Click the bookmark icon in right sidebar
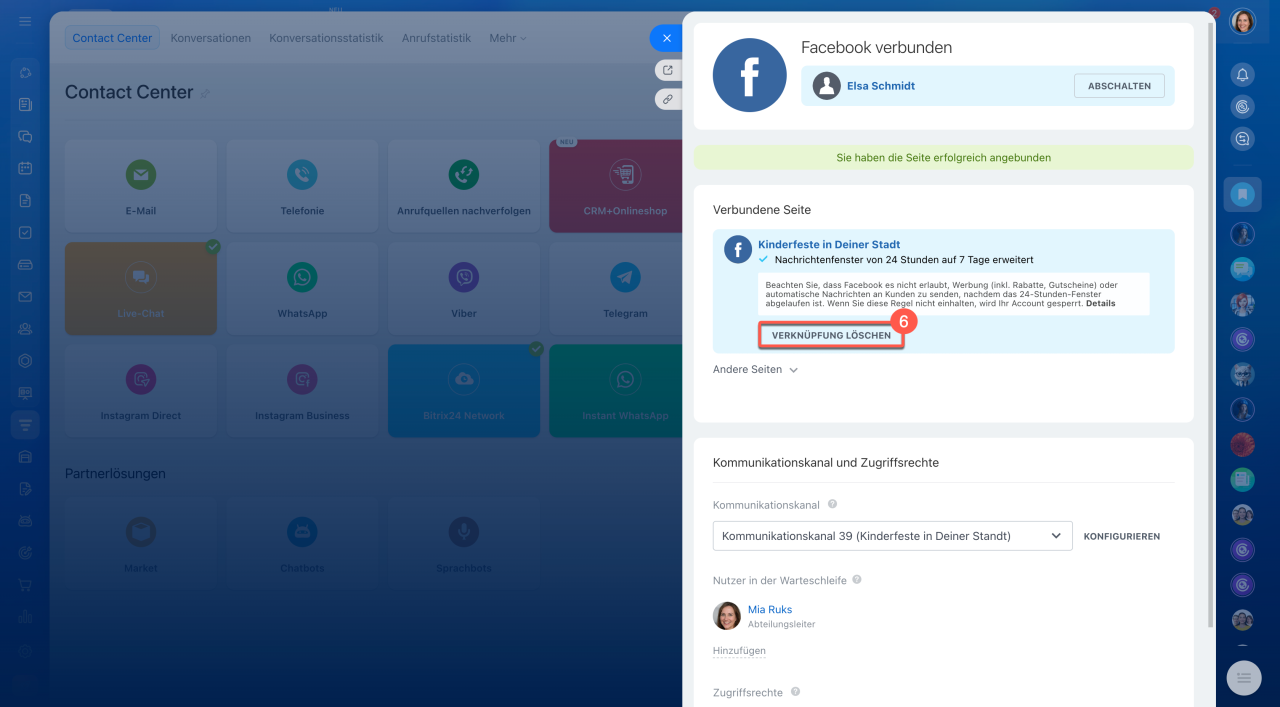 (1242, 194)
